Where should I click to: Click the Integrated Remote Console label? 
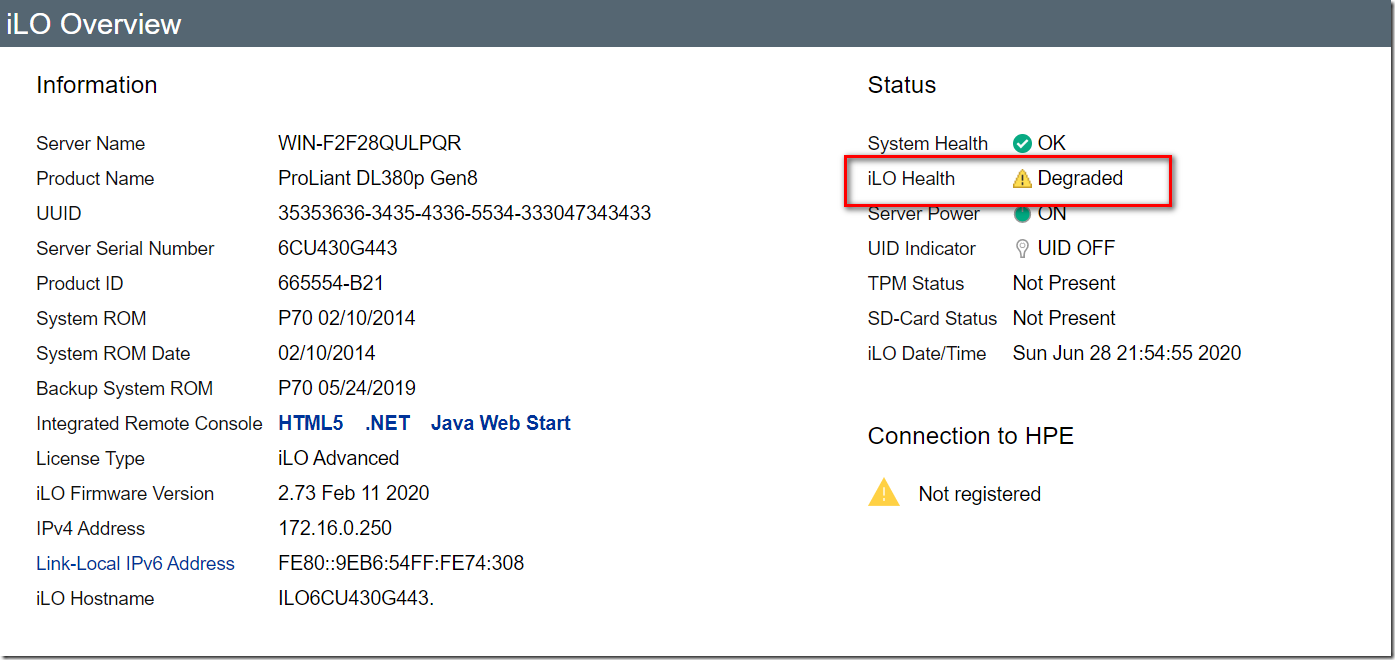[x=149, y=423]
